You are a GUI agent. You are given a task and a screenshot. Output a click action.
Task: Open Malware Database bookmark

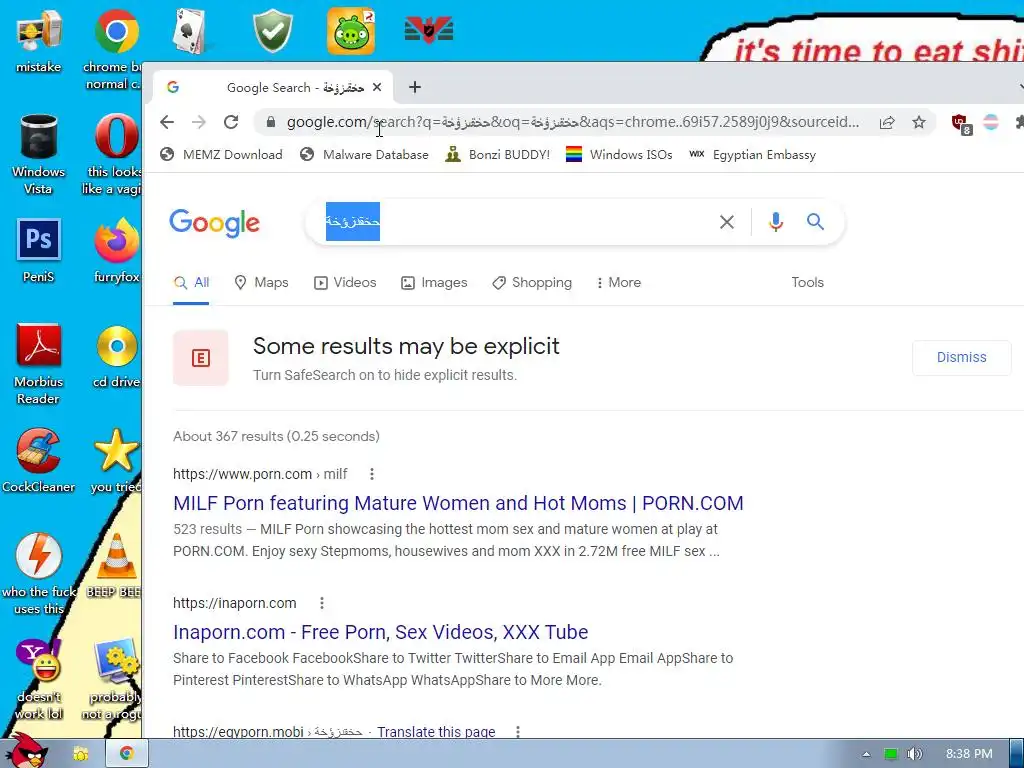click(364, 155)
